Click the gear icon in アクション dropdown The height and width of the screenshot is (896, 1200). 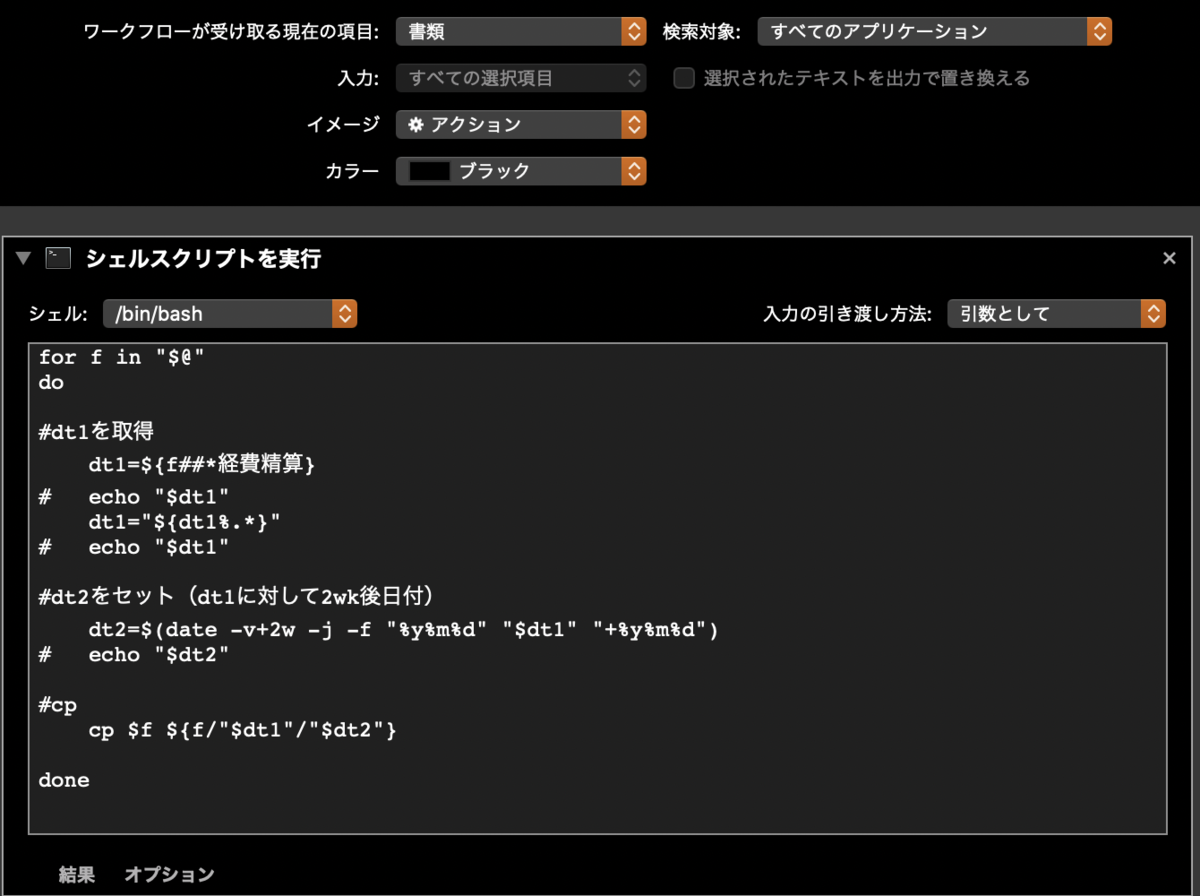[416, 125]
